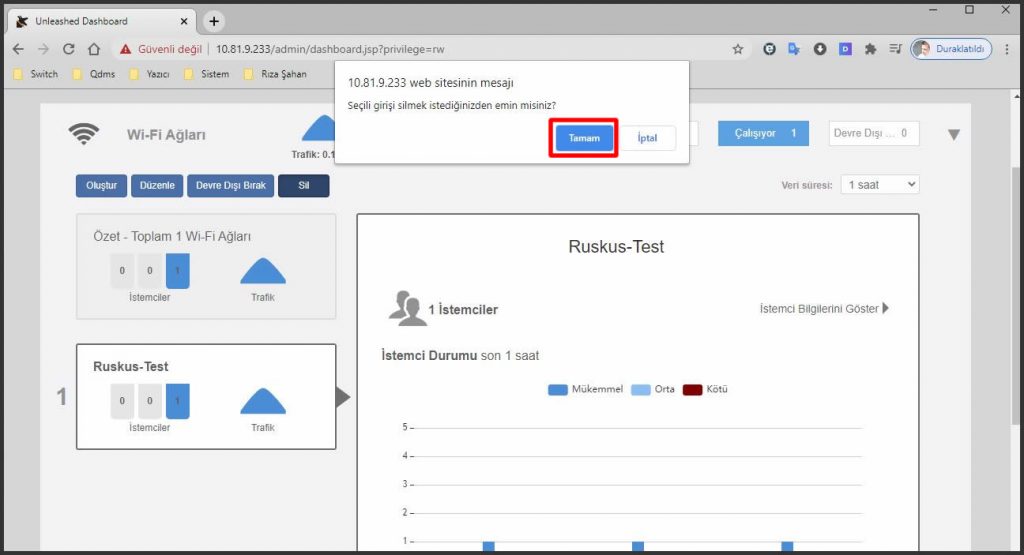The width and height of the screenshot is (1024, 555).
Task: Click the translate extension icon
Action: pyautogui.click(x=794, y=49)
